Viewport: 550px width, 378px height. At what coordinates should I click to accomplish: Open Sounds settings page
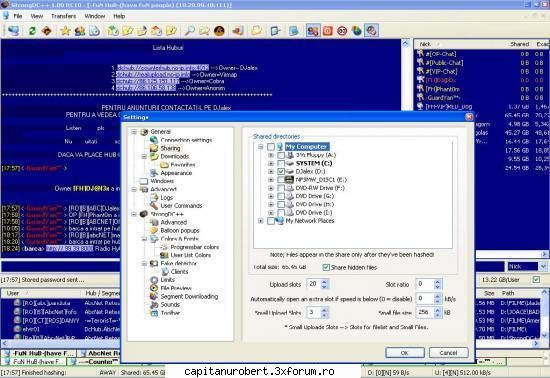click(170, 304)
